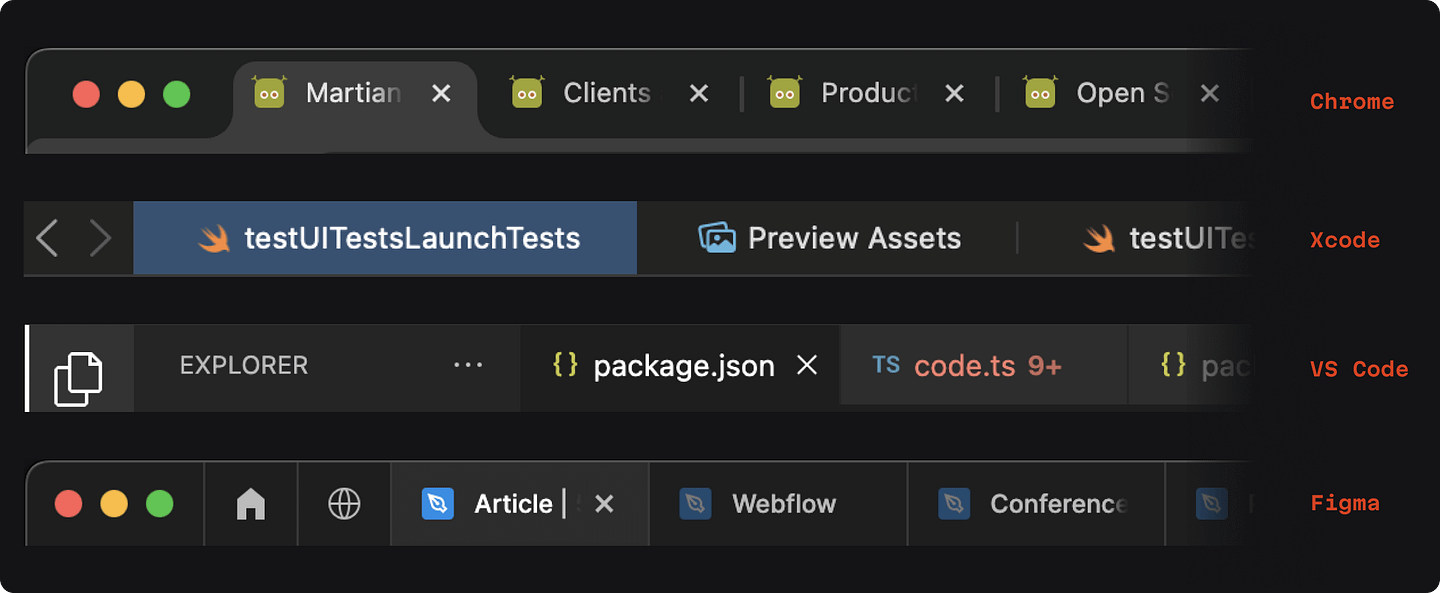Go forward using Xcode's right chevron
This screenshot has width=1440, height=593.
click(x=100, y=238)
